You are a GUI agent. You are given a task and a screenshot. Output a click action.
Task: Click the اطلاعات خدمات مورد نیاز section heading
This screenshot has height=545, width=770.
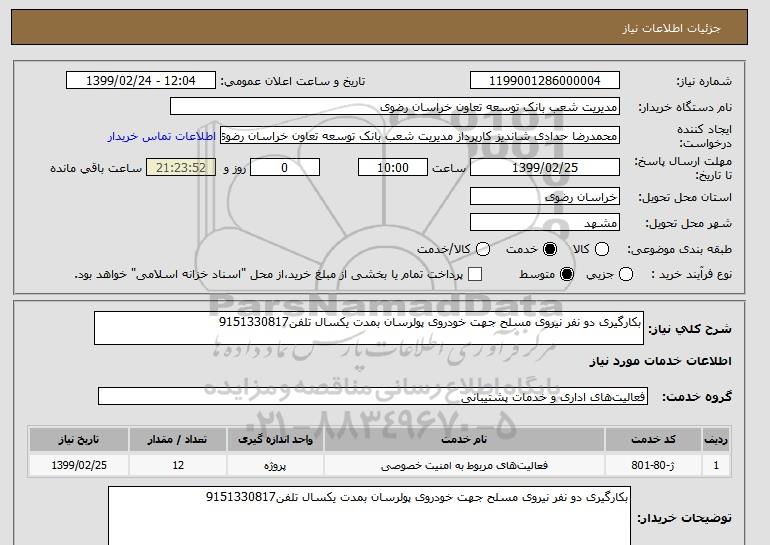click(x=660, y=361)
